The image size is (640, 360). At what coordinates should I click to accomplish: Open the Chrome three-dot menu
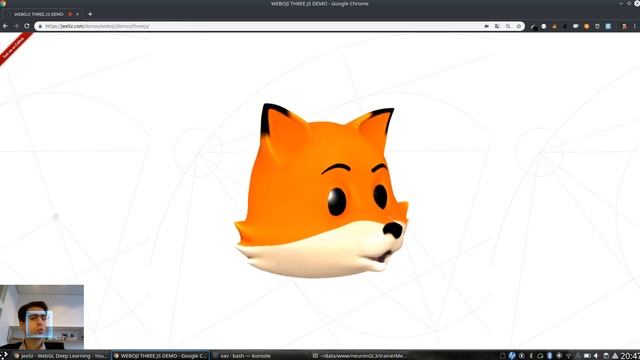(635, 26)
